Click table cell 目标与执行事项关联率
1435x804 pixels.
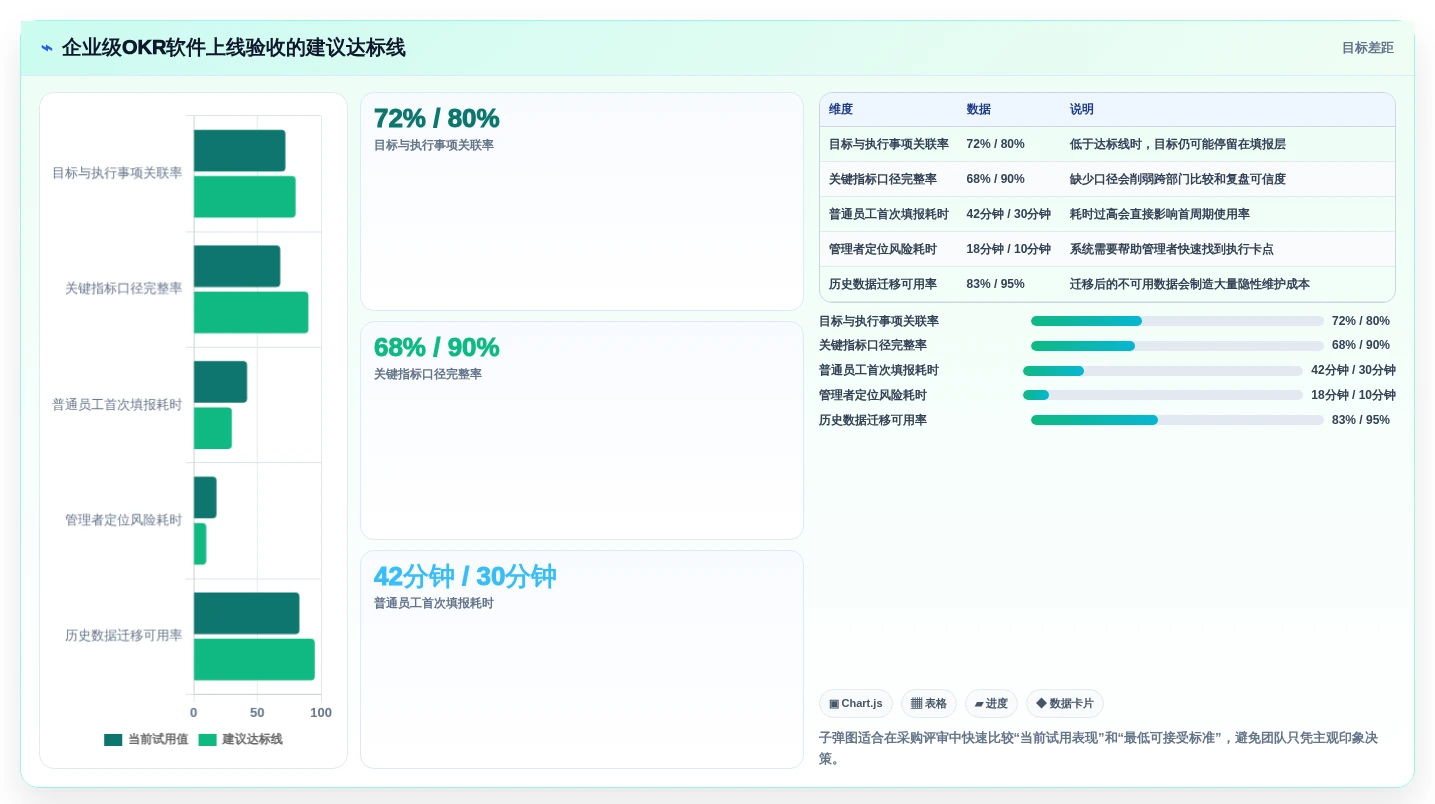889,144
